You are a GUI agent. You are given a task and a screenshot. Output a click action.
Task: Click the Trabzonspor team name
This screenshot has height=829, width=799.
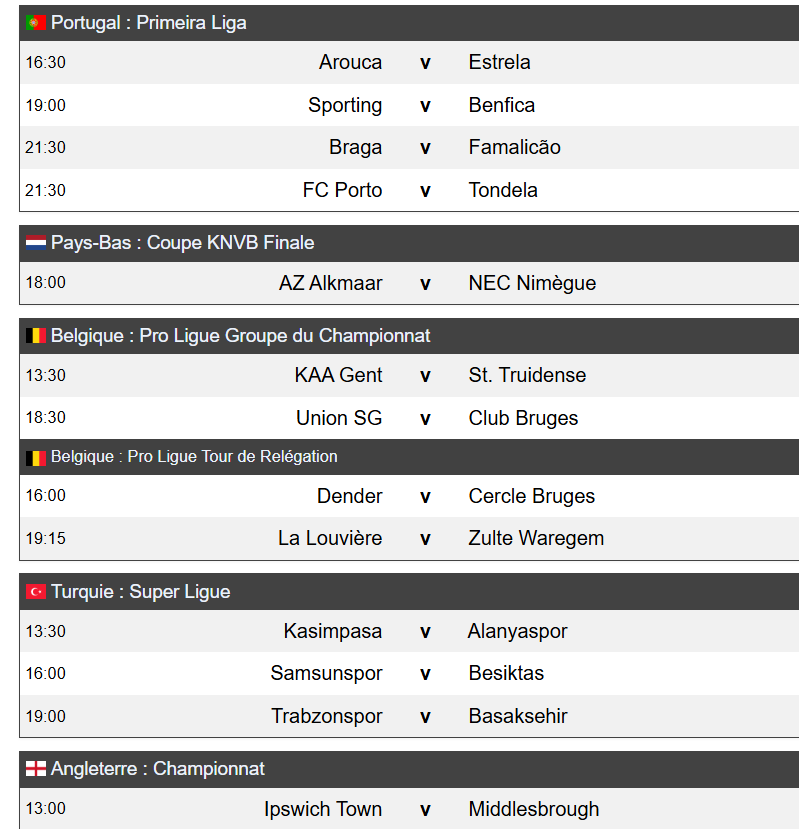(x=326, y=716)
